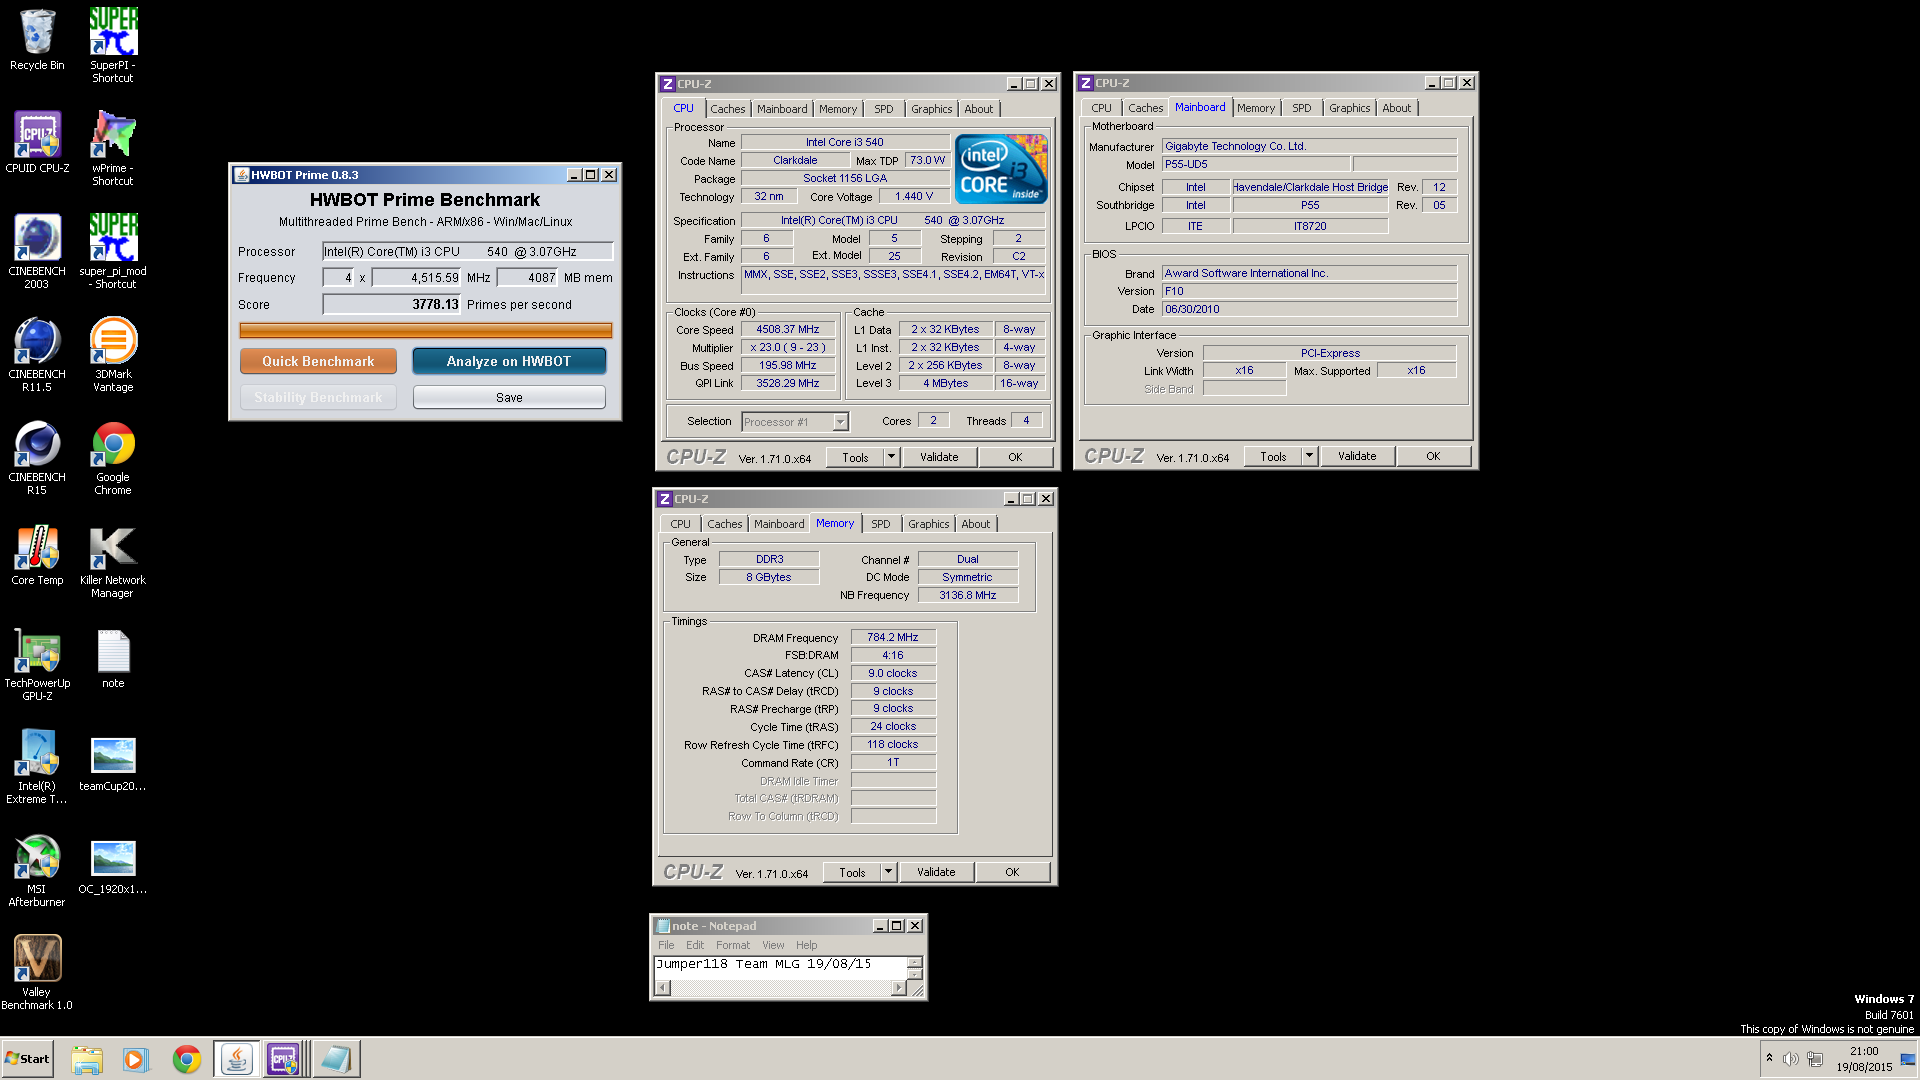Click the Score field showing 3778.13

pyautogui.click(x=391, y=304)
